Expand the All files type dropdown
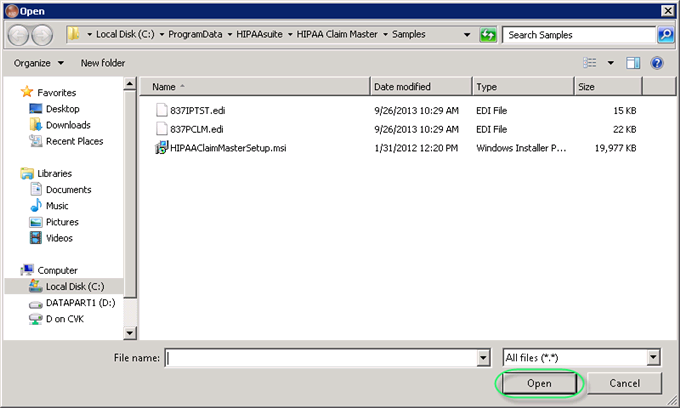This screenshot has height=408, width=680. coord(653,357)
